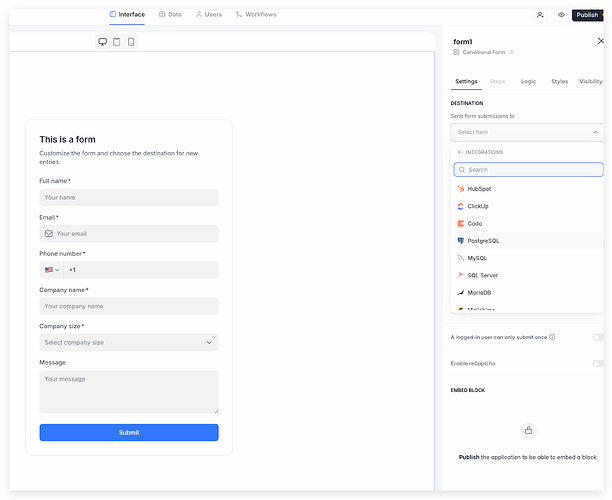Toggle logged-in user submit once switch
Screen dimensions: 612x500
click(598, 337)
